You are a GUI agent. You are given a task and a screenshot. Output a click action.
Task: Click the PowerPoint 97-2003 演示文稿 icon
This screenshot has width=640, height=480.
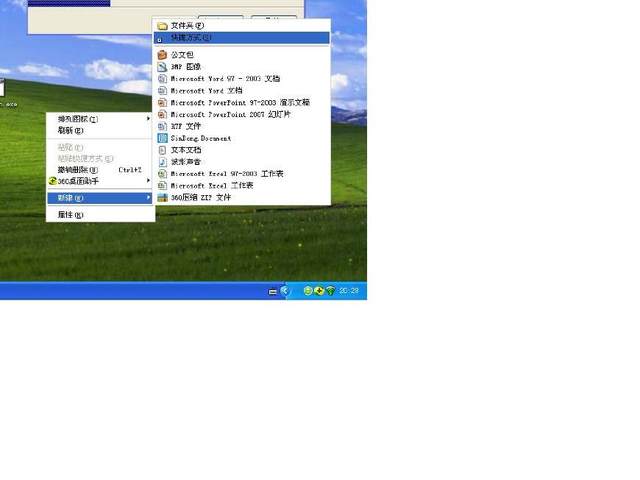(x=162, y=102)
